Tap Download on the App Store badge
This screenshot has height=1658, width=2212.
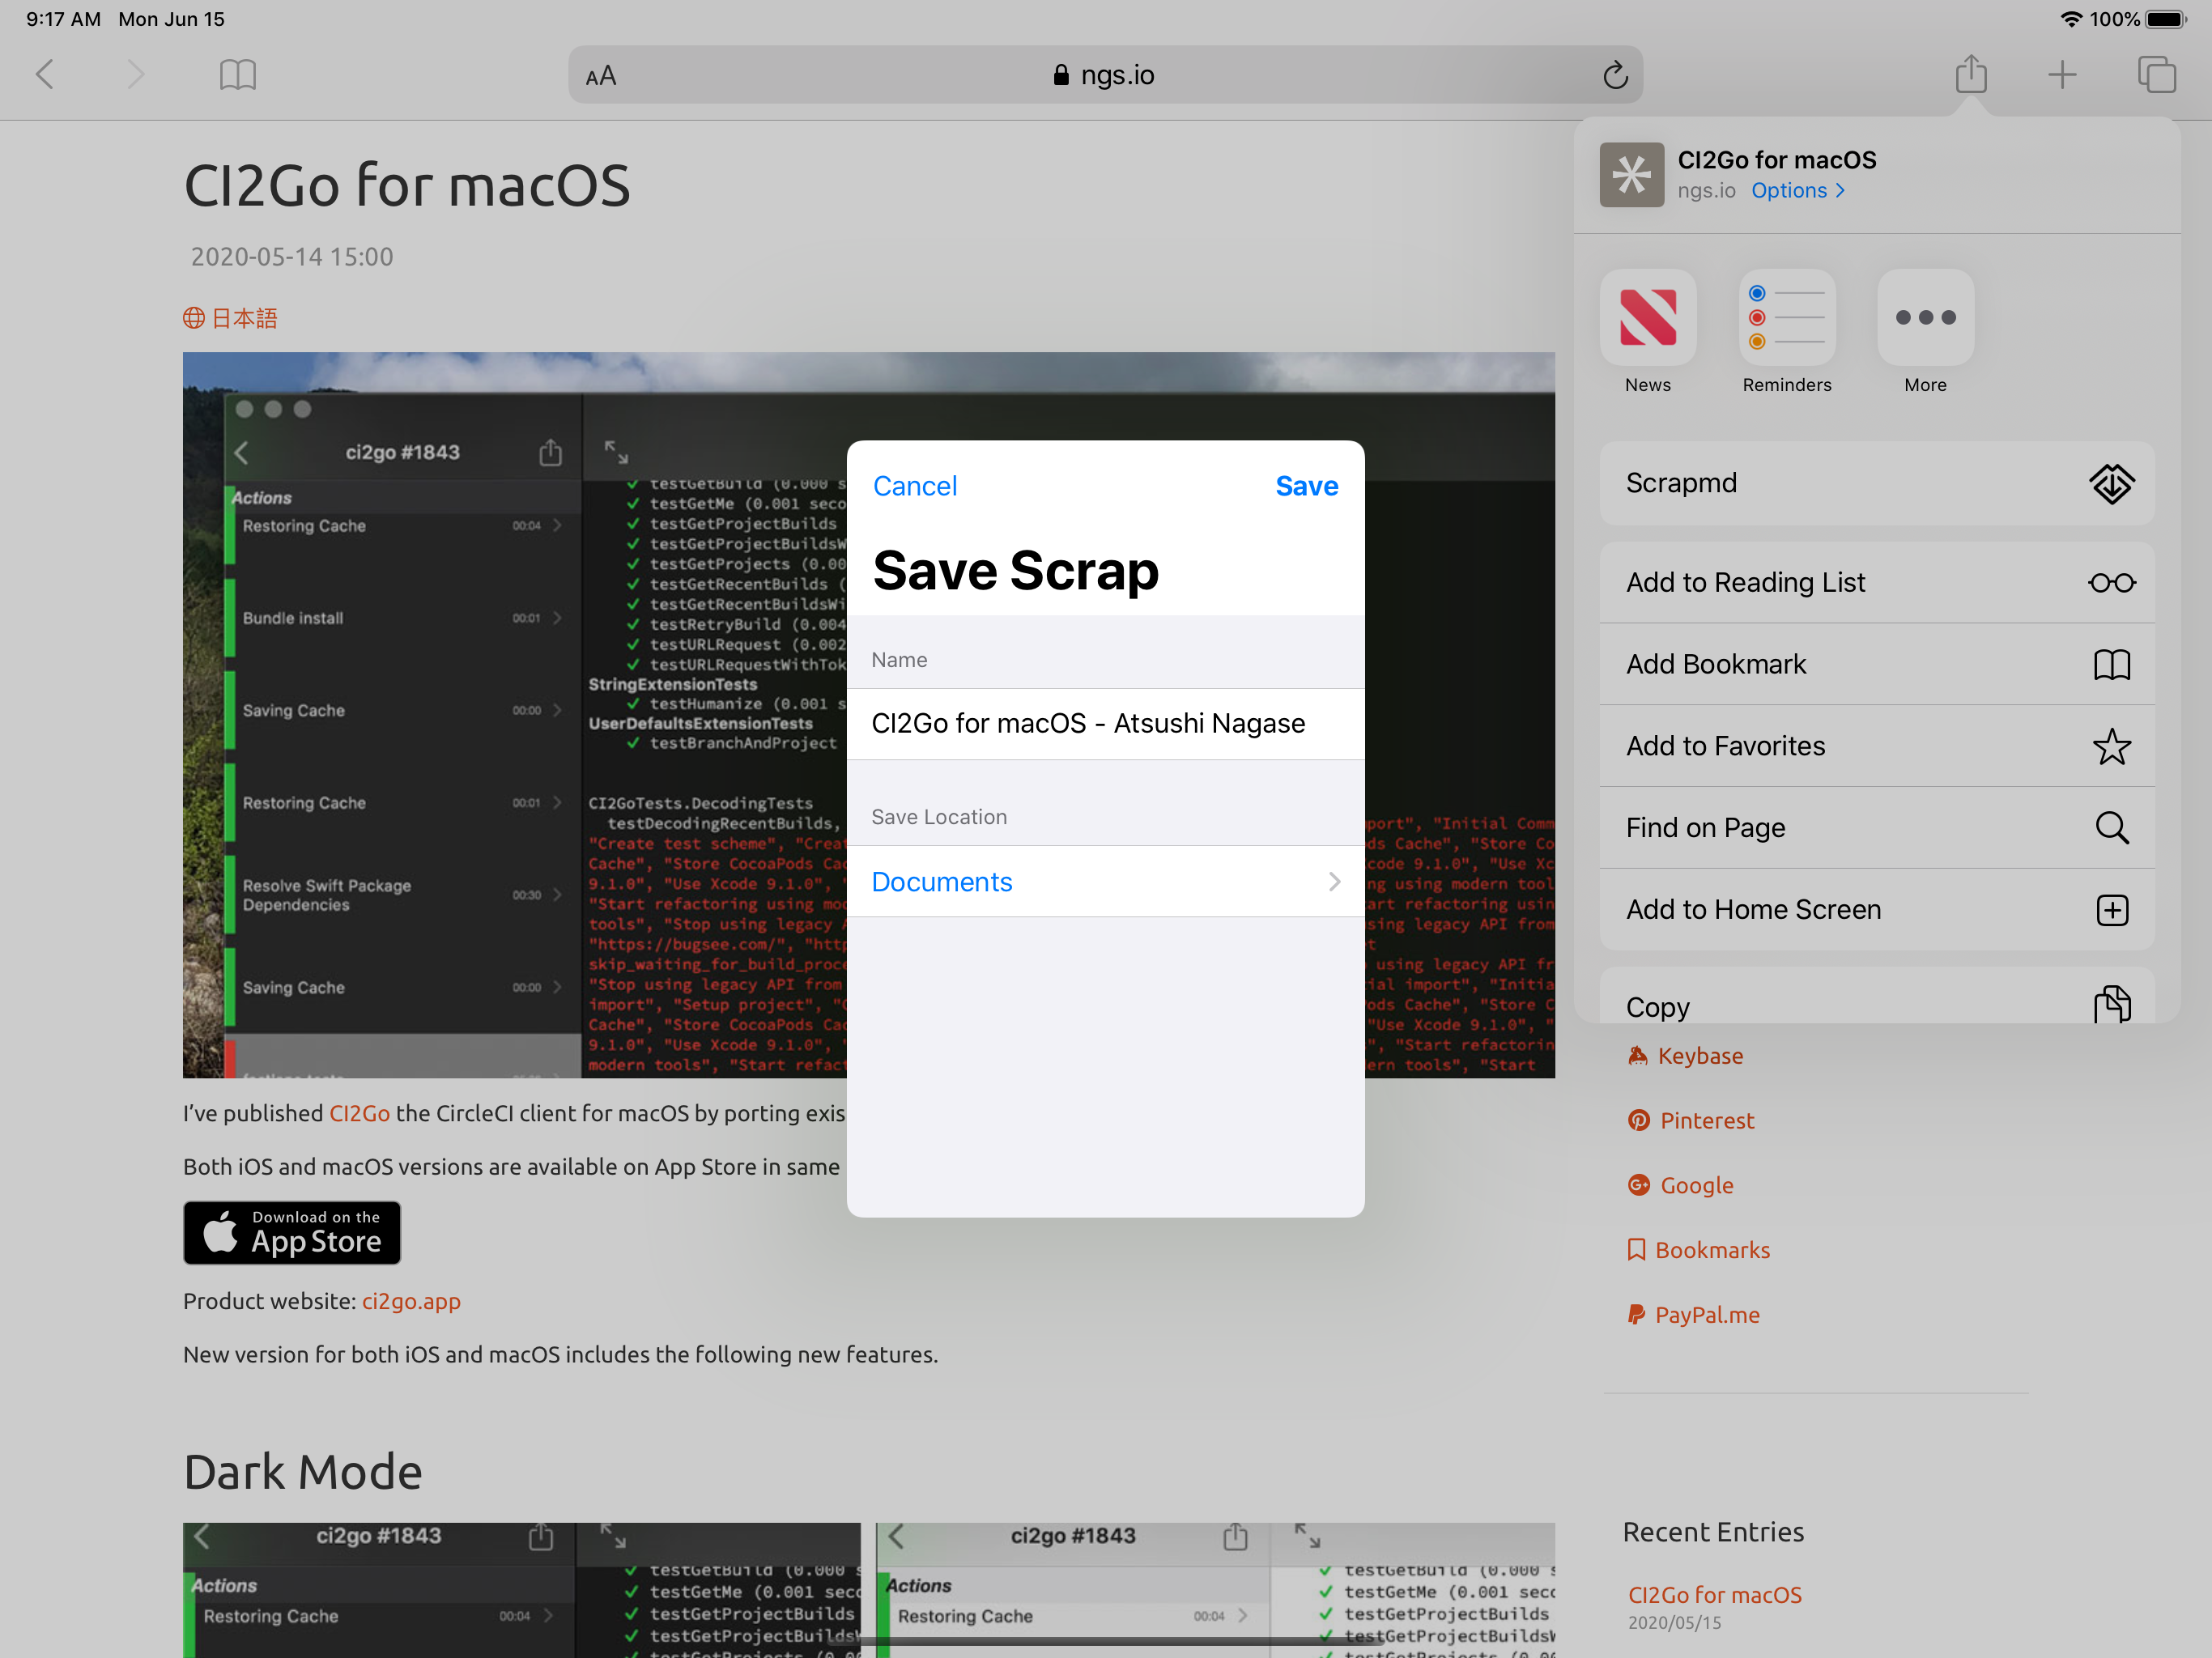point(292,1233)
